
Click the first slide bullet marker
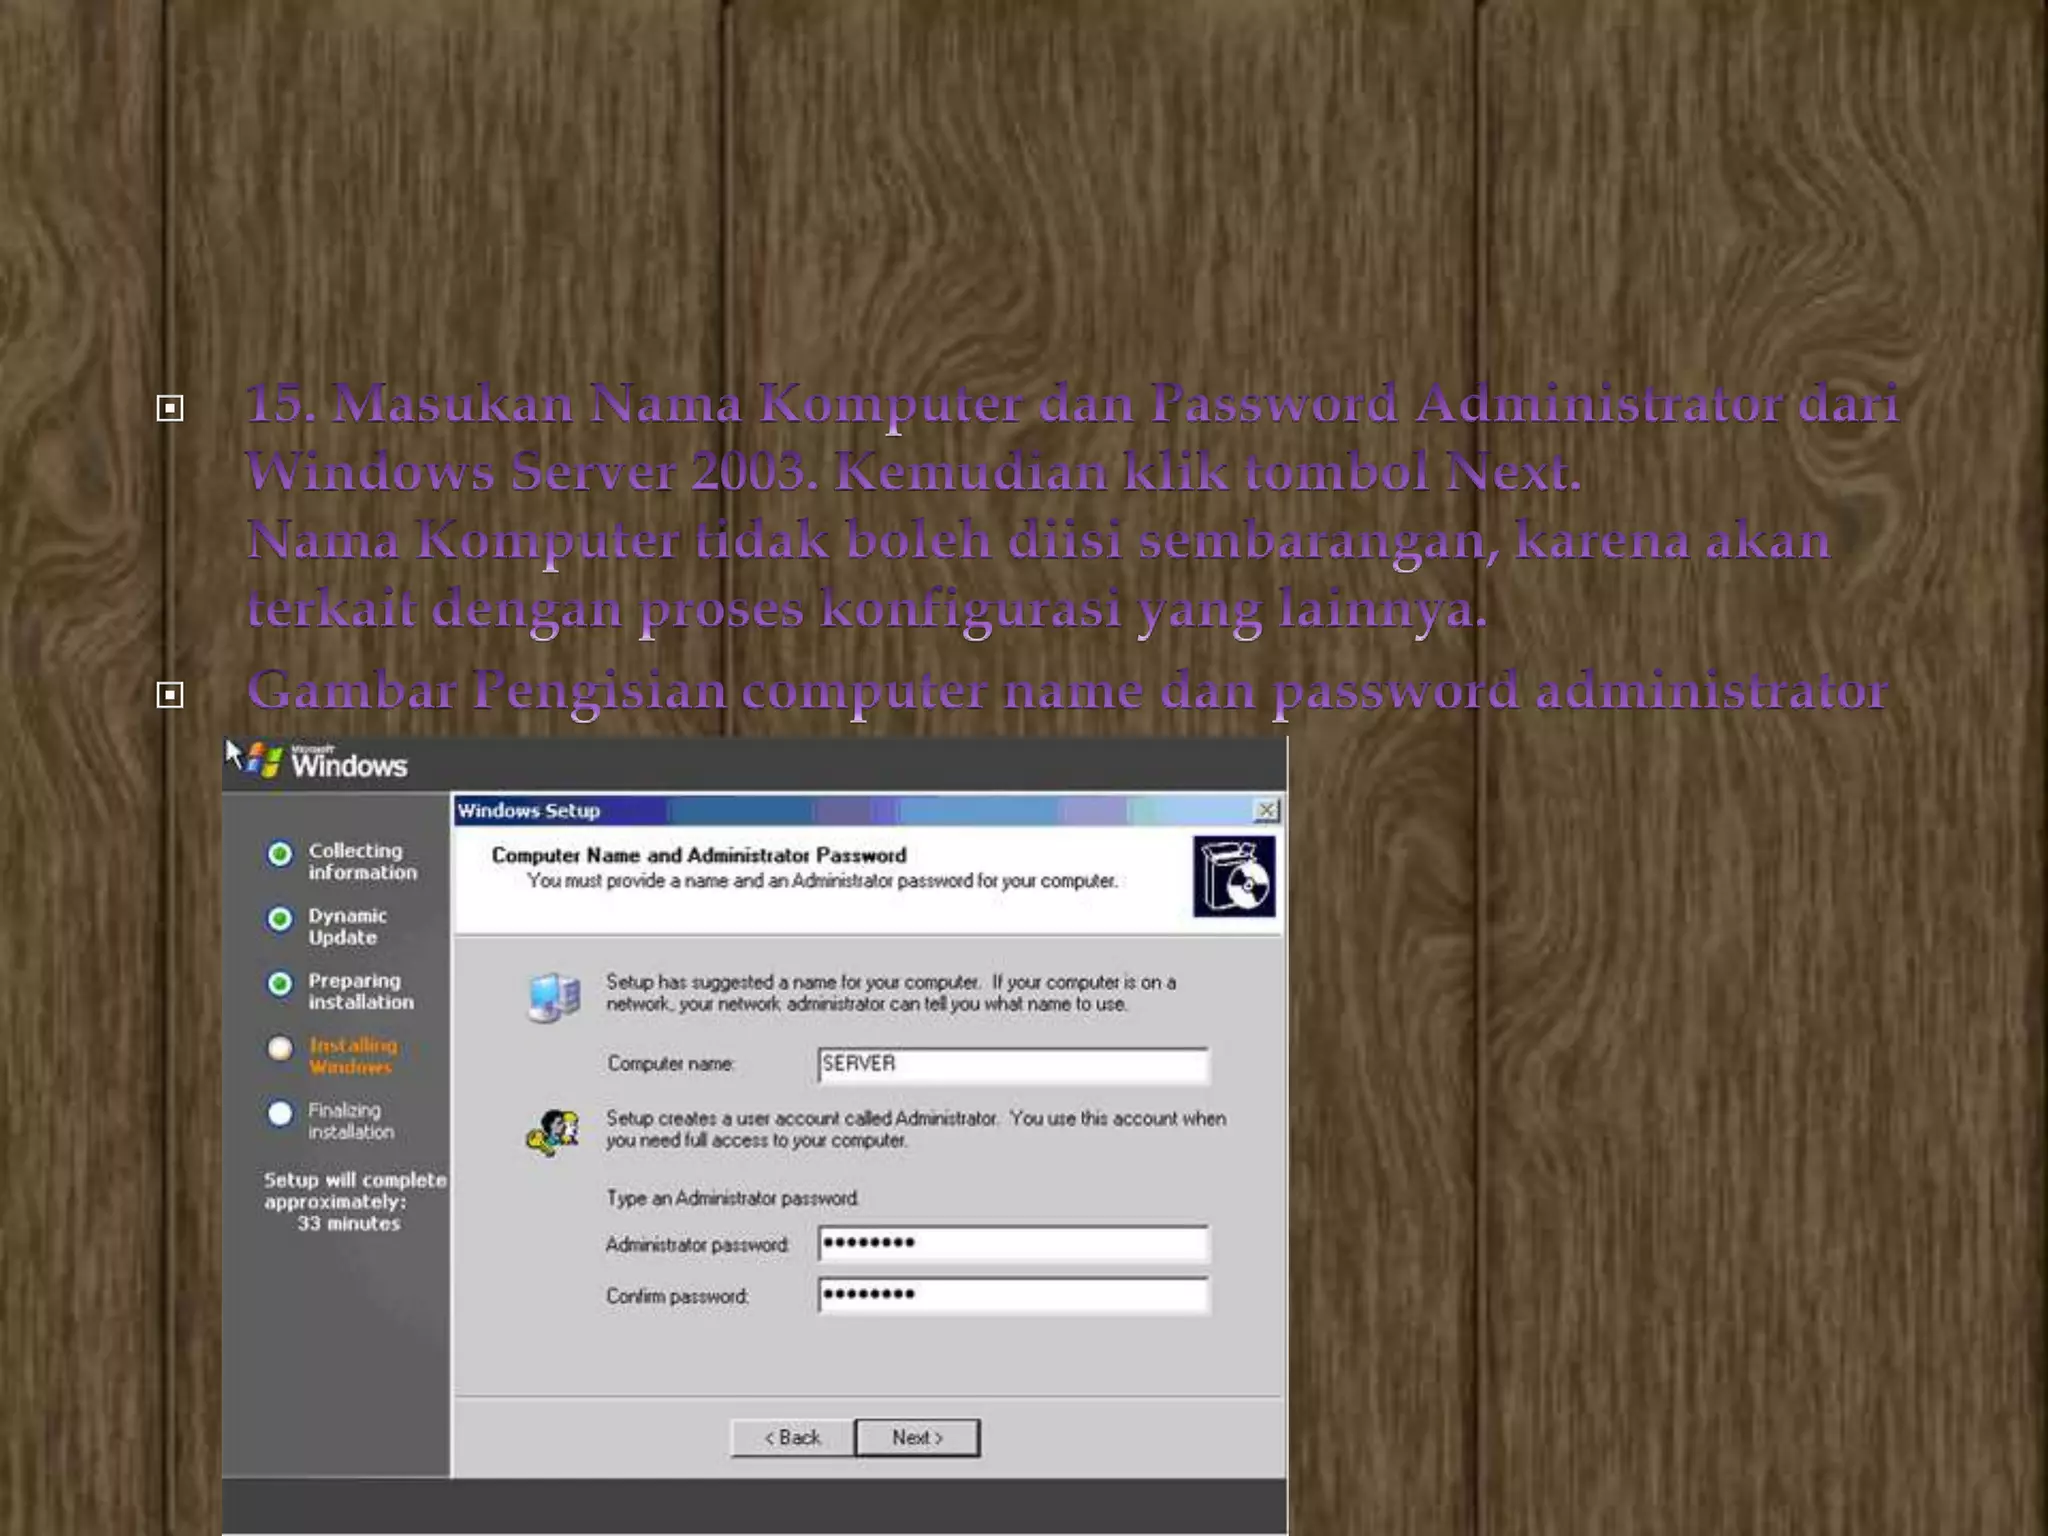pyautogui.click(x=170, y=408)
